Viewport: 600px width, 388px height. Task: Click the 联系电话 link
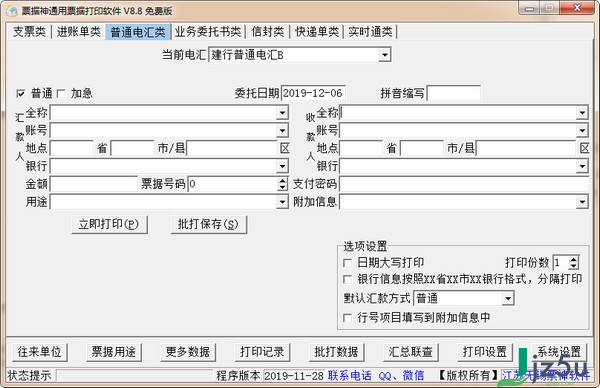tap(349, 376)
